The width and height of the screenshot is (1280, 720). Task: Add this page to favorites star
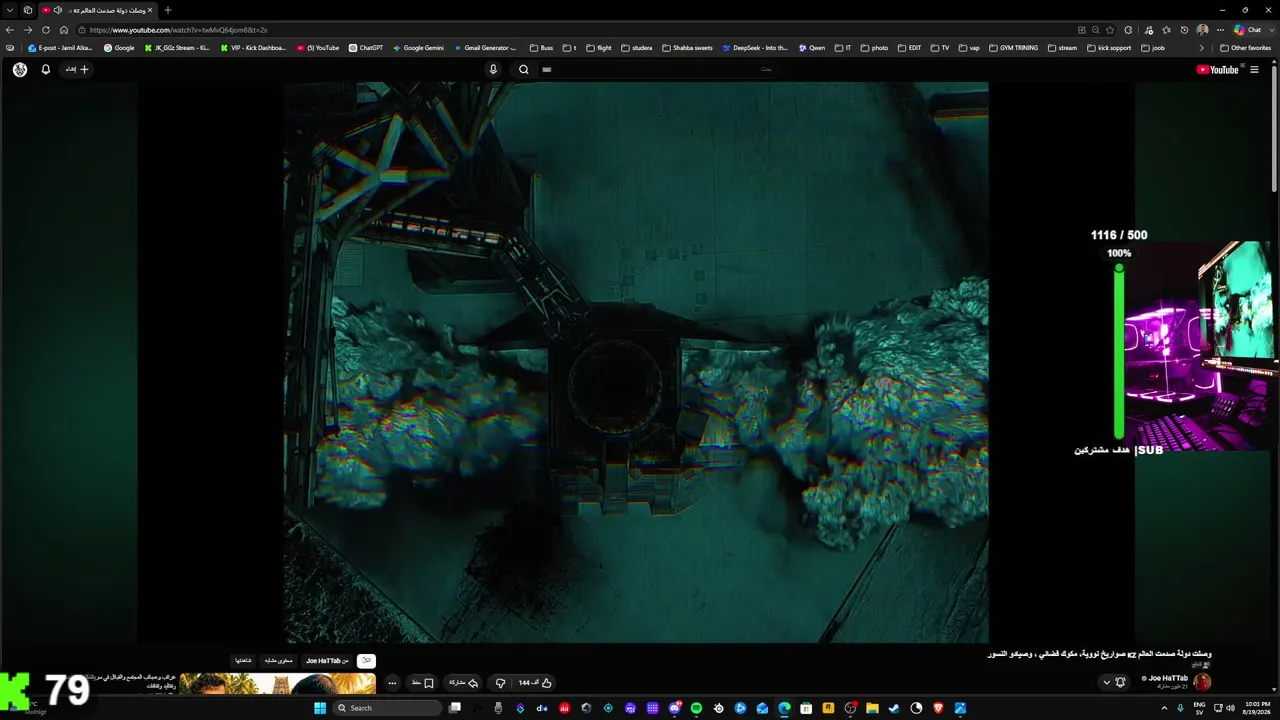point(1110,30)
